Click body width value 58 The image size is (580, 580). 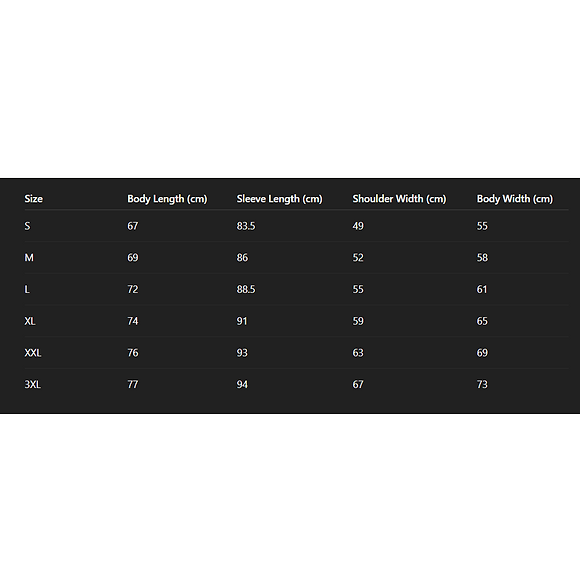click(482, 257)
